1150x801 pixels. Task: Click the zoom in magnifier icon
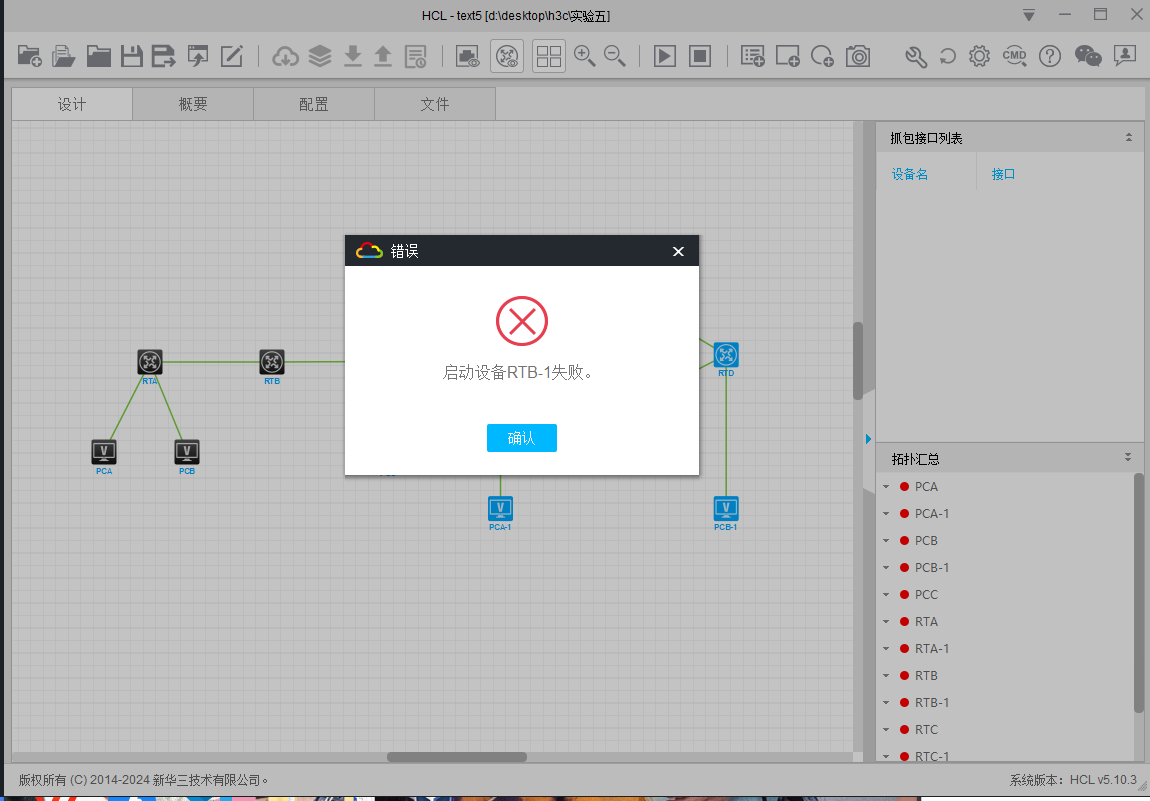[585, 56]
